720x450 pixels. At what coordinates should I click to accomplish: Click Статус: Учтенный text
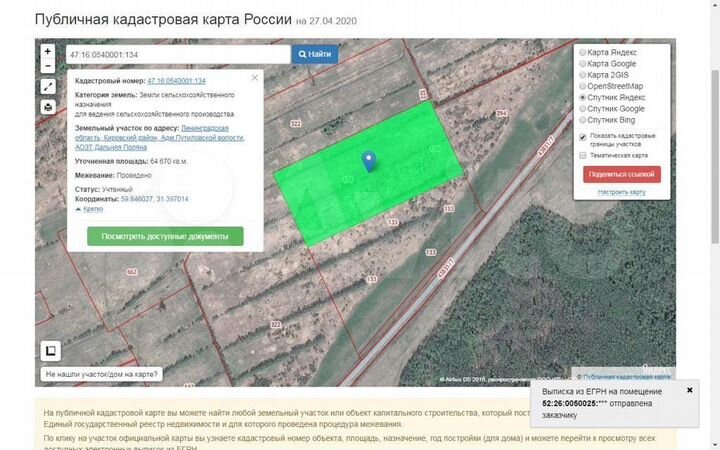tap(104, 189)
